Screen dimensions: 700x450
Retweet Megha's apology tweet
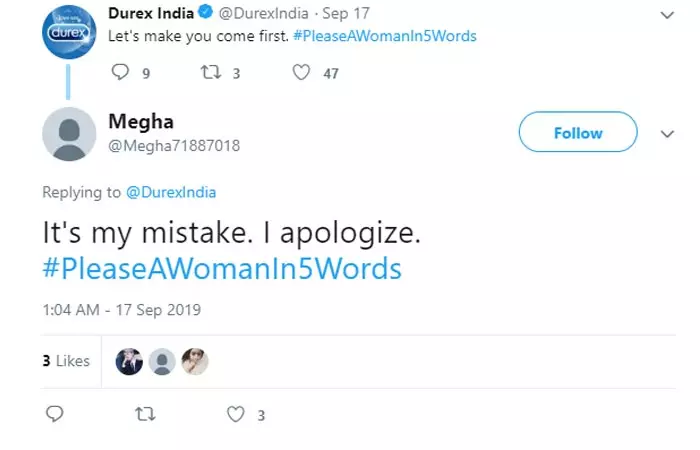[x=146, y=414]
